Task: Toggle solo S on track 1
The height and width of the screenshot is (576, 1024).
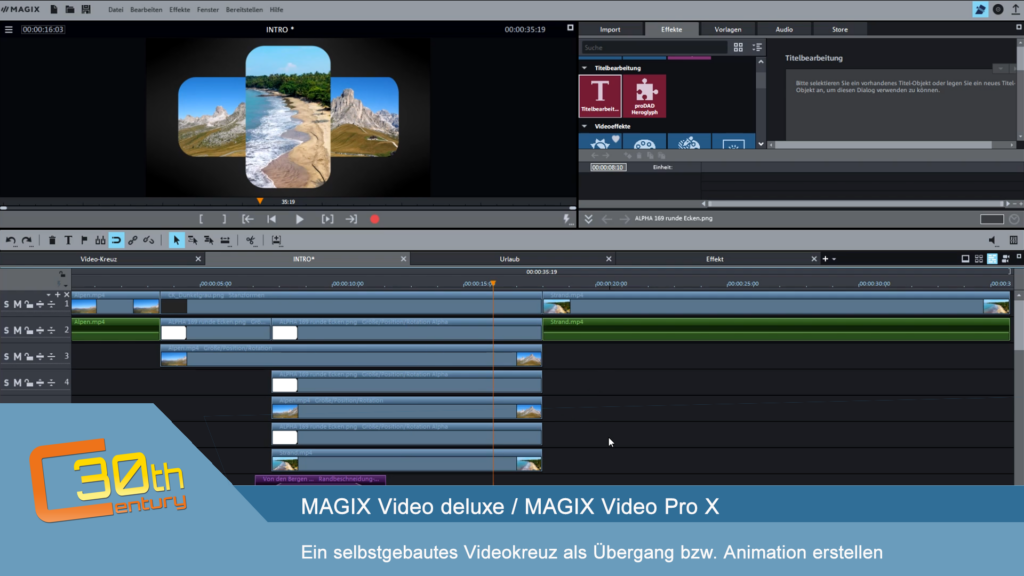Action: (7, 304)
